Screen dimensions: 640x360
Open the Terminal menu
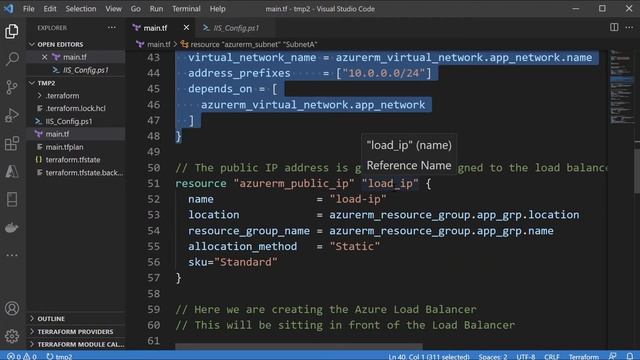[186, 9]
